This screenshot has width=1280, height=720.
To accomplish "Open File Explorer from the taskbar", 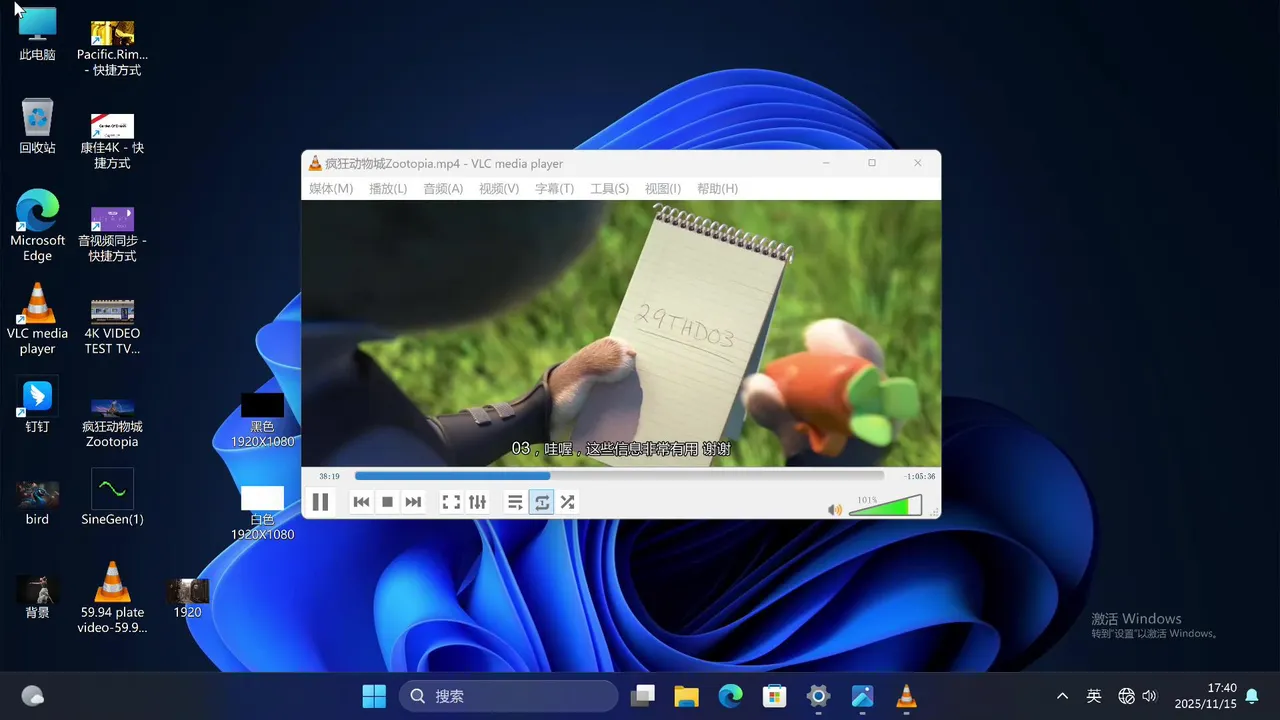I will click(686, 696).
